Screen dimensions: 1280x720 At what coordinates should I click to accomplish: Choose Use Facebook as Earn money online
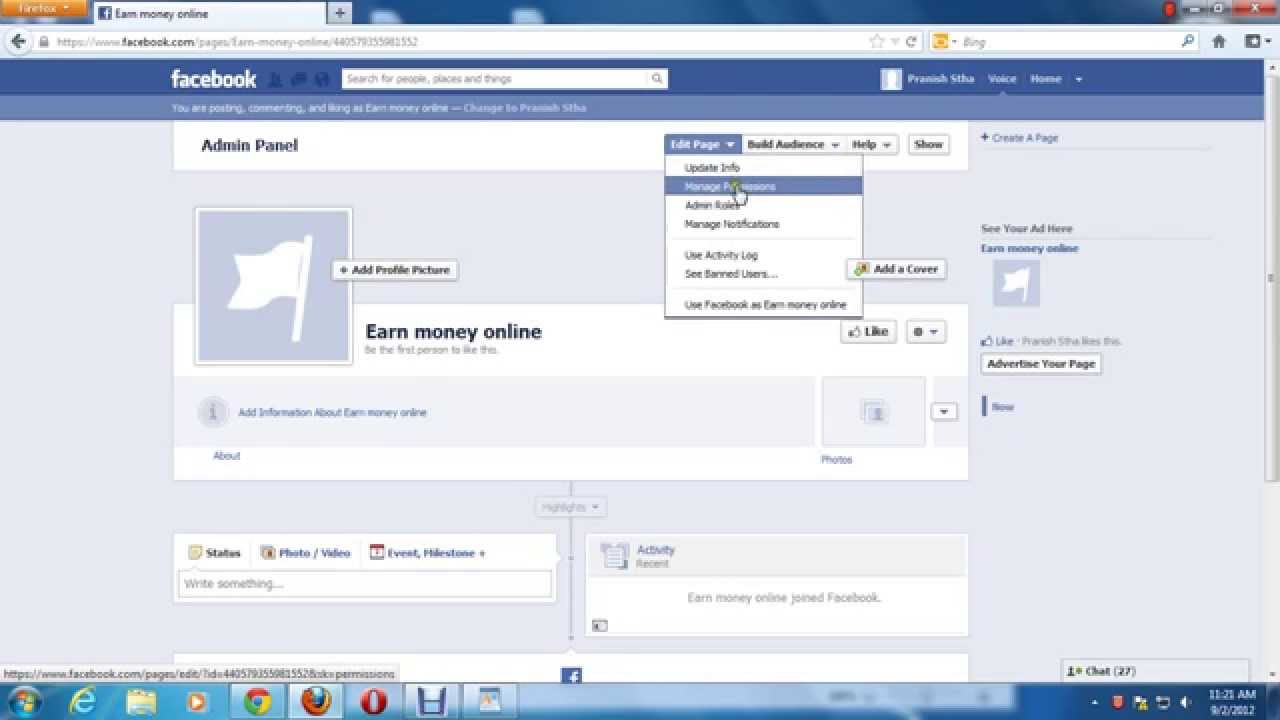[x=765, y=305]
